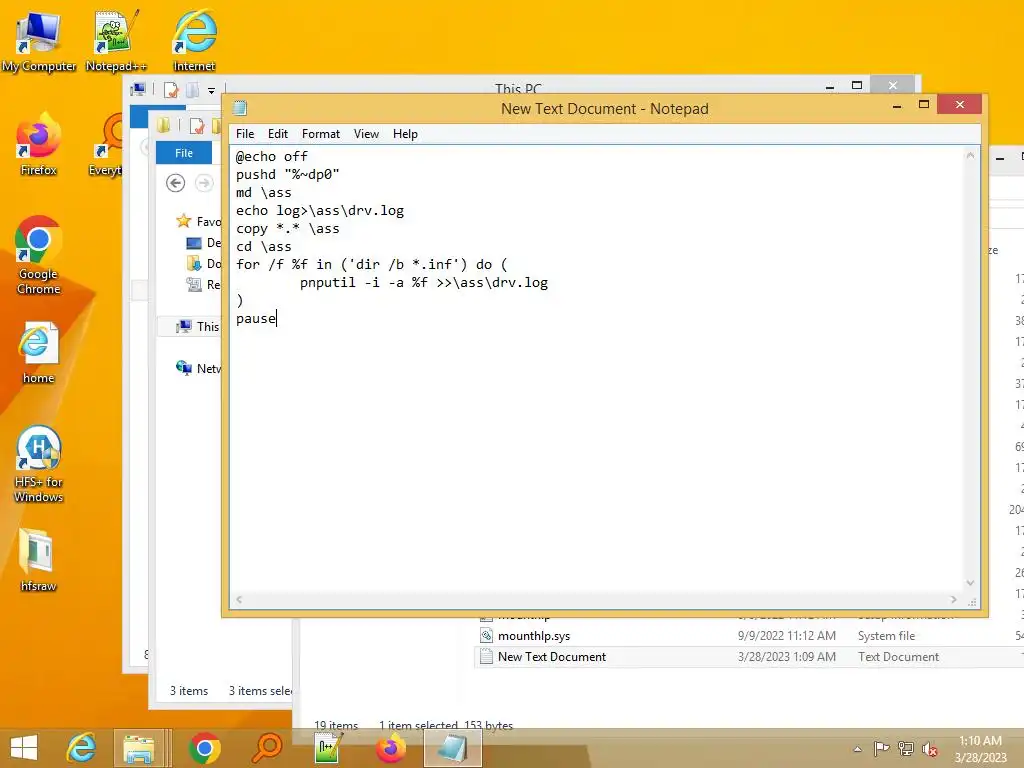Click folder icon in Explorer quick access toolbar
Screen dimensions: 1024x768
click(x=164, y=125)
